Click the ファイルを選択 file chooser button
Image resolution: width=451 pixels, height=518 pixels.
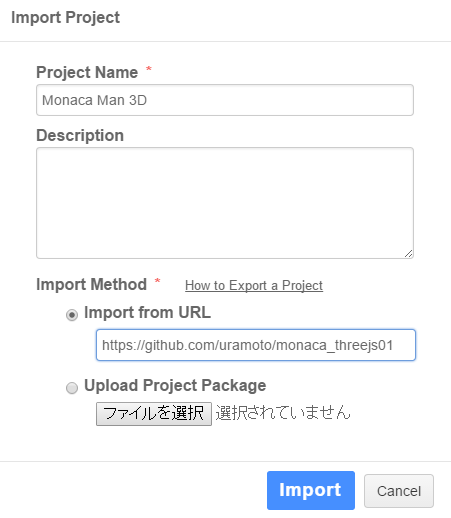(154, 414)
